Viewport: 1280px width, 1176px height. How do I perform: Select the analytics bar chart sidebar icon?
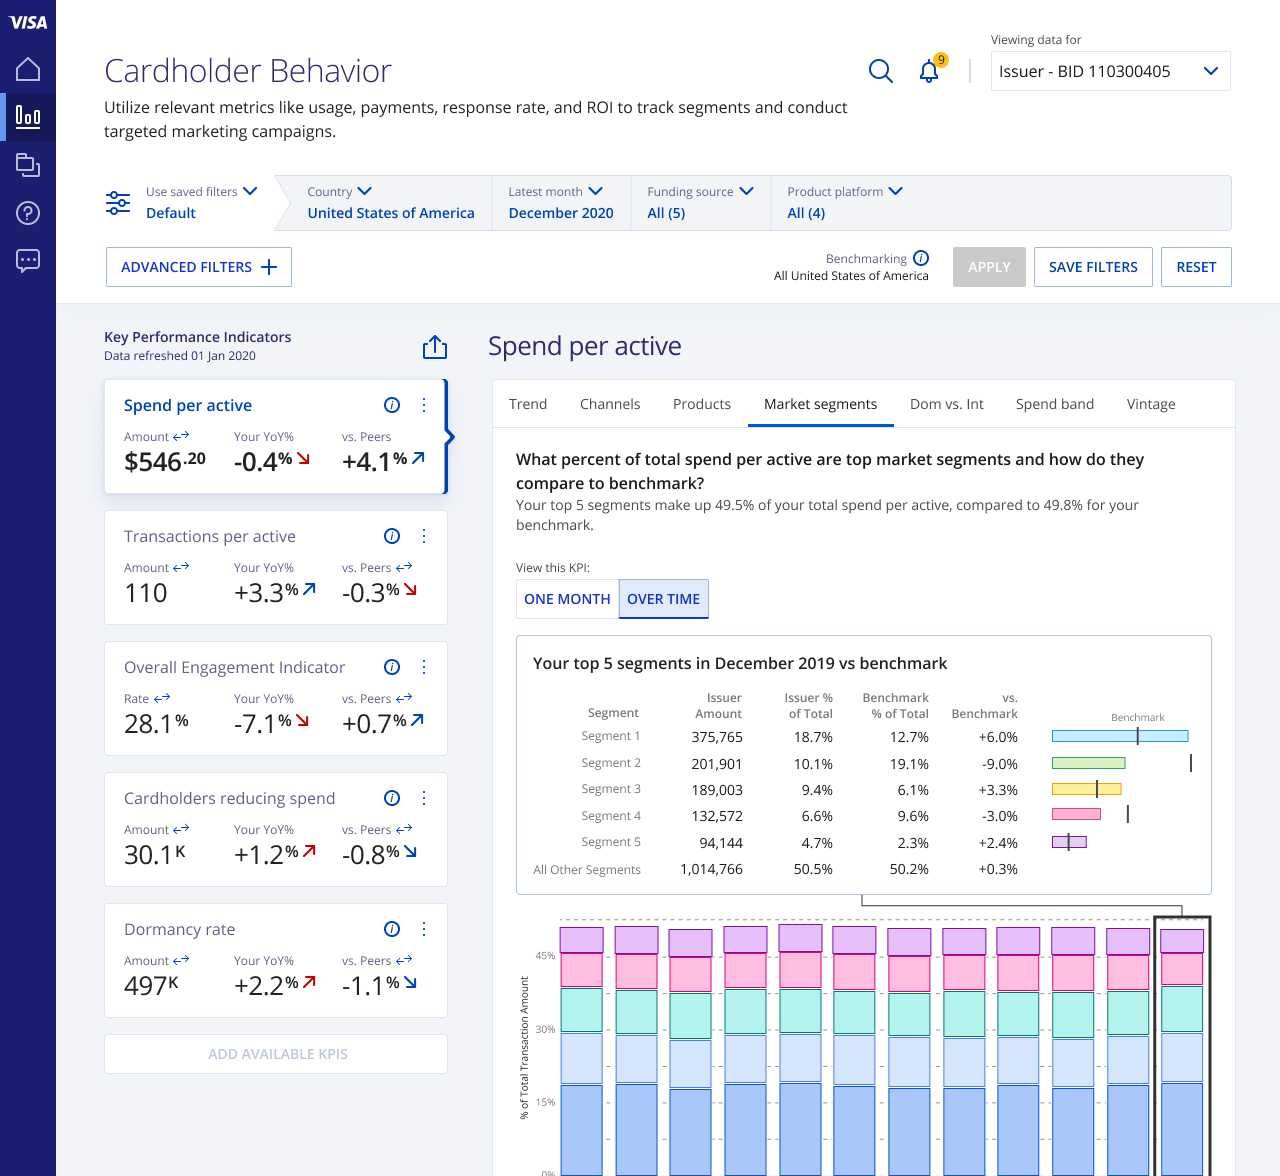click(28, 117)
